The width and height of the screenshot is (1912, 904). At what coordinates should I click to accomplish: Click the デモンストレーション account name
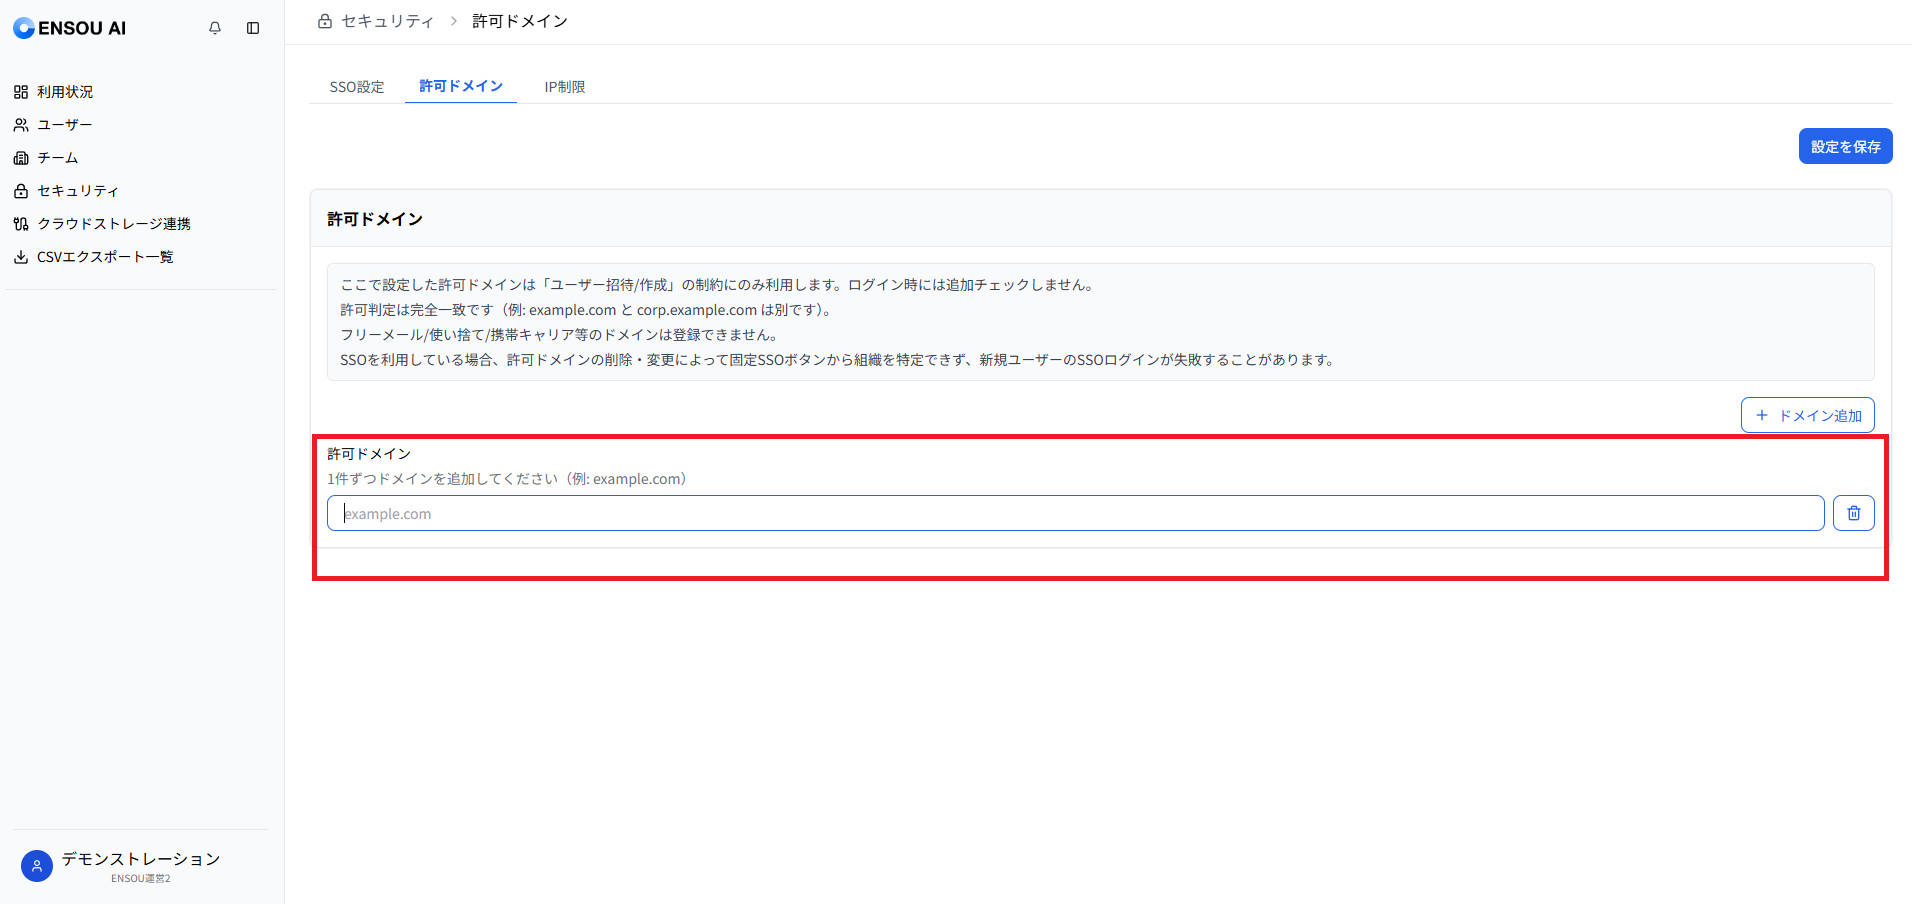coord(141,859)
